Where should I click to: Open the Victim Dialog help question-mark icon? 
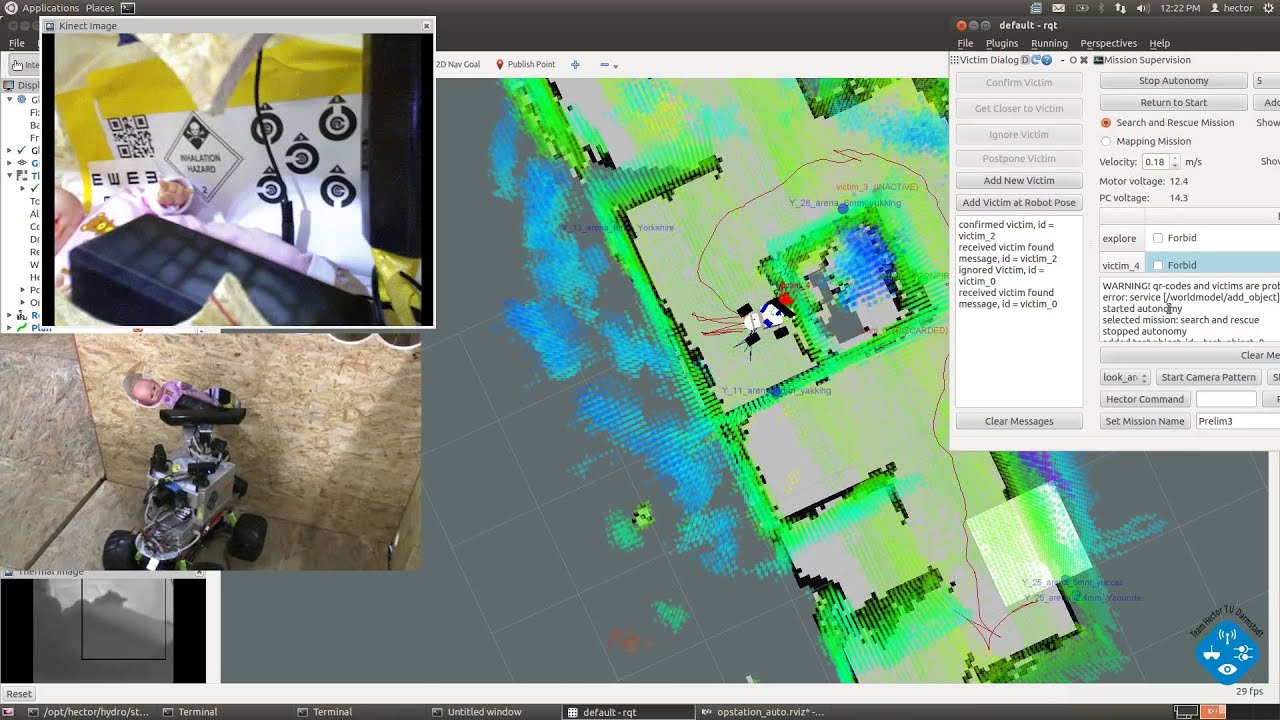pyautogui.click(x=1047, y=60)
